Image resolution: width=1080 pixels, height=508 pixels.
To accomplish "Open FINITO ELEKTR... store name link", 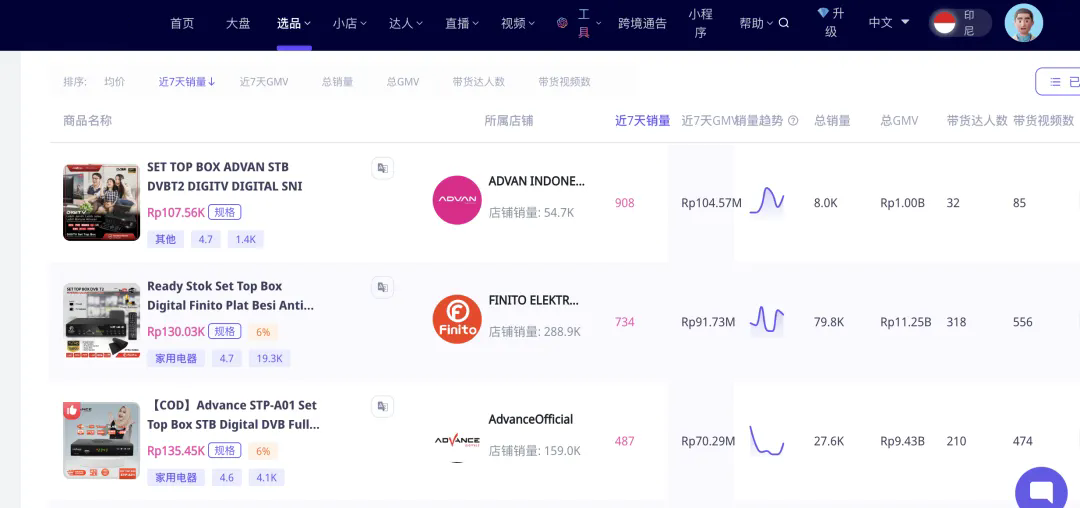I will point(534,300).
